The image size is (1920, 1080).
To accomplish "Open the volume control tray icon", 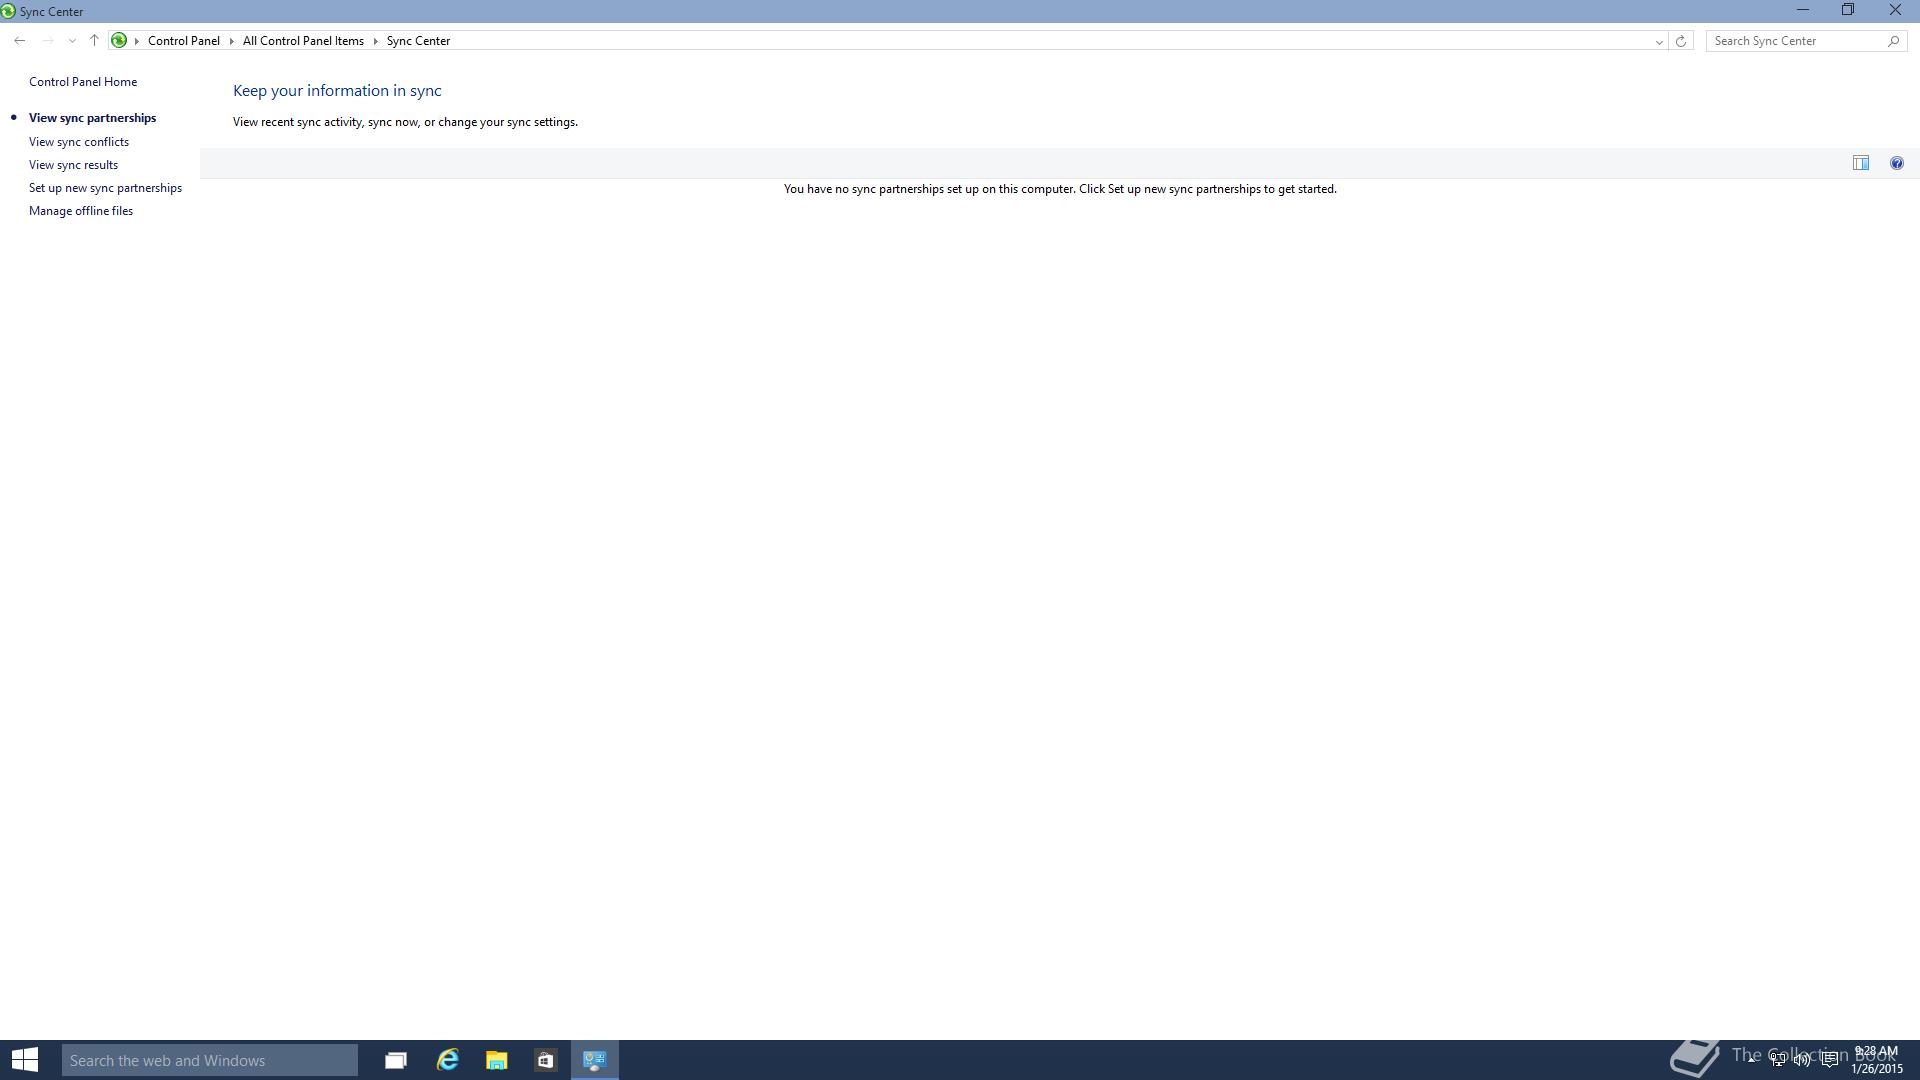I will [x=1803, y=1060].
